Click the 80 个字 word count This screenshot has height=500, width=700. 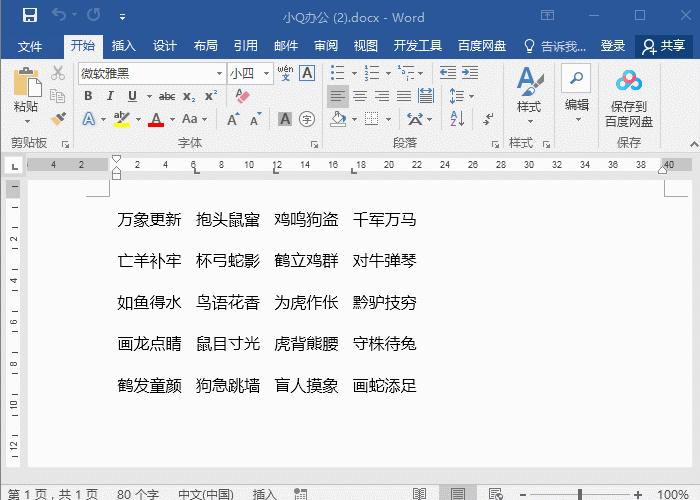(x=138, y=494)
